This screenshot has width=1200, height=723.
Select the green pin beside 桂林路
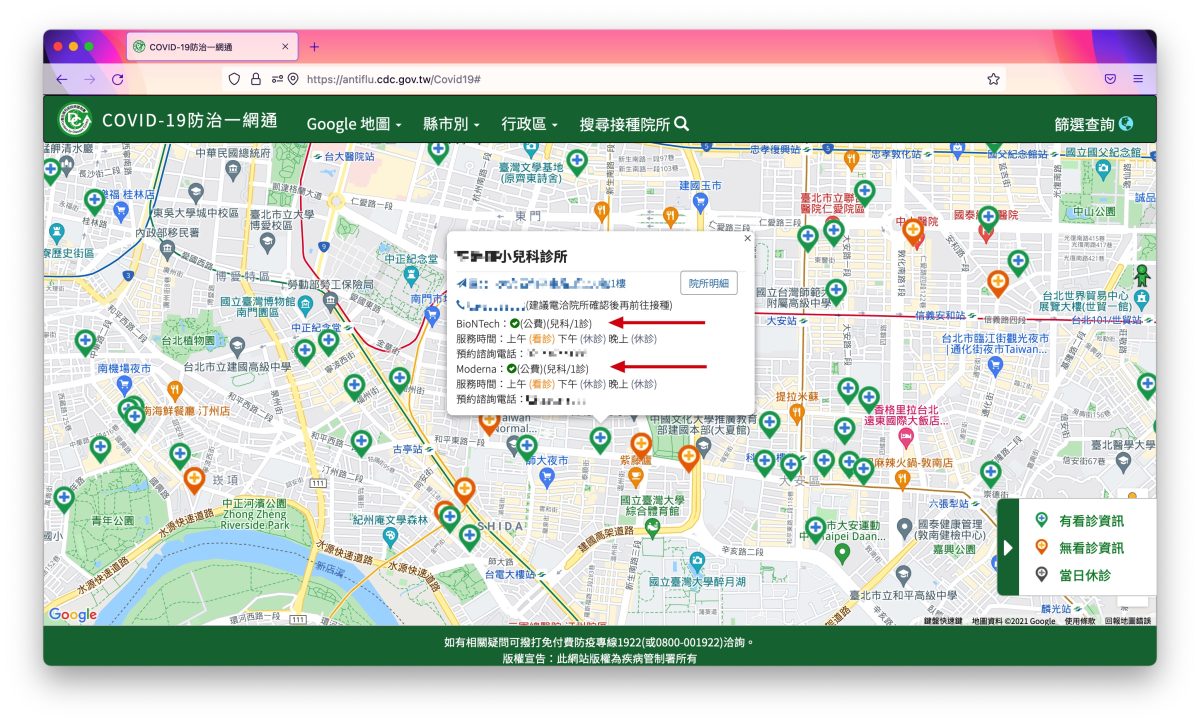point(95,201)
